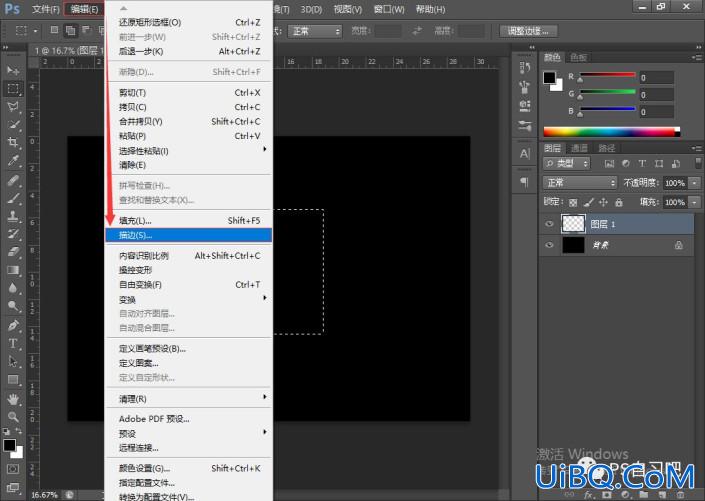Choose 自由变换(F) menu entry
This screenshot has height=501, width=705.
pos(189,285)
